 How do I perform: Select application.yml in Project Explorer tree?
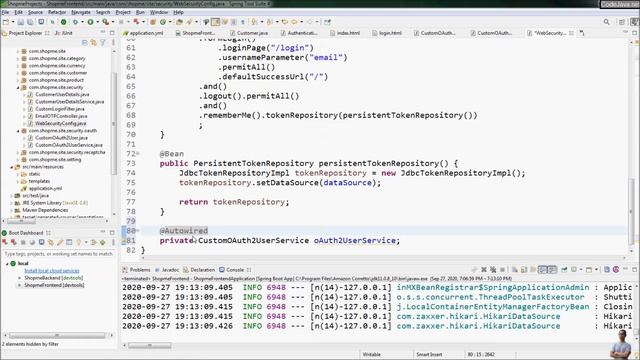[45, 189]
